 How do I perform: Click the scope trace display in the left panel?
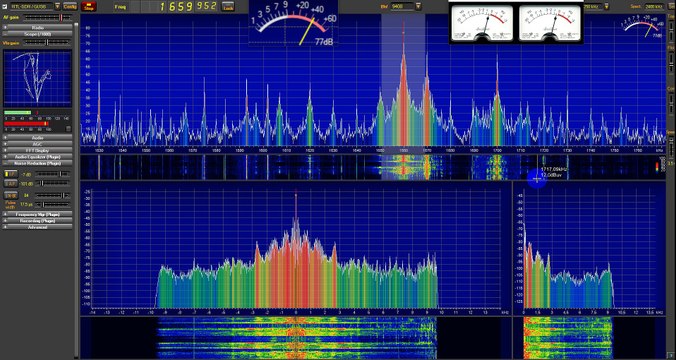point(38,78)
